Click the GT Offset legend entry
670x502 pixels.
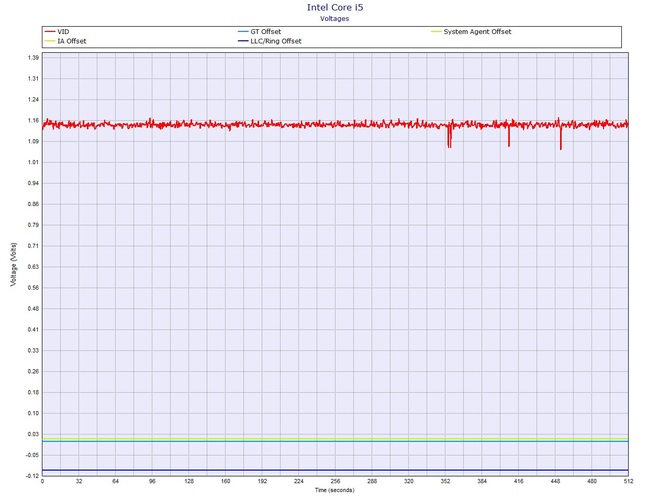pos(260,32)
